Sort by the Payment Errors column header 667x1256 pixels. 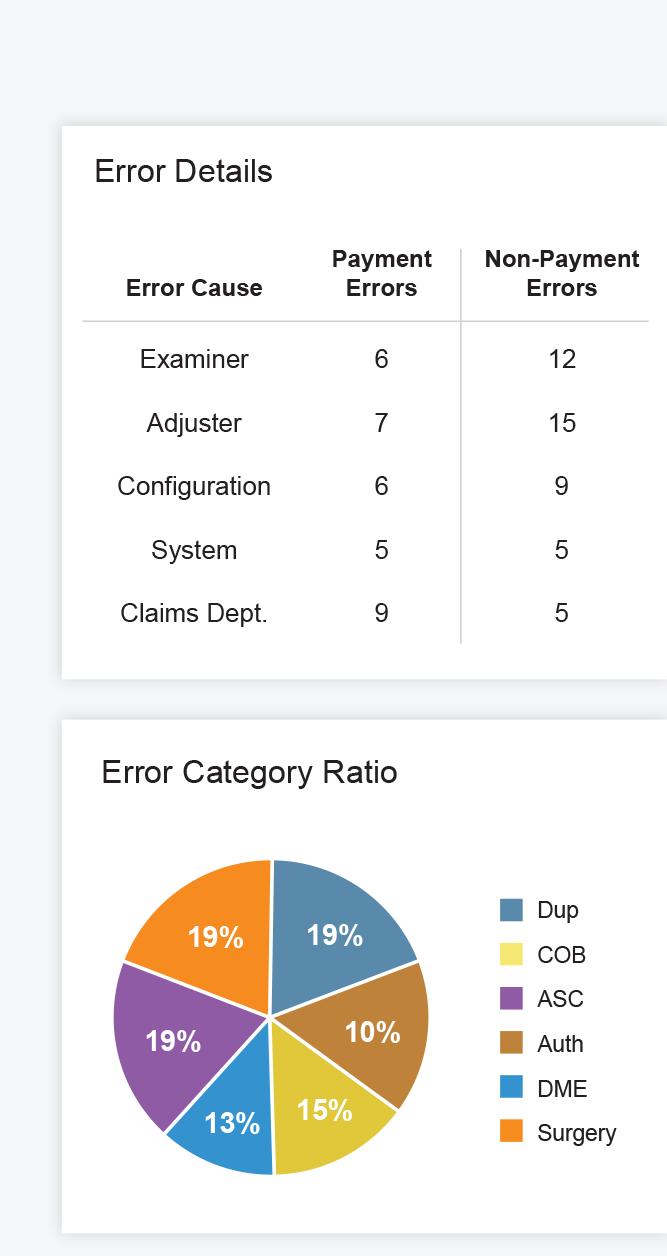click(382, 274)
